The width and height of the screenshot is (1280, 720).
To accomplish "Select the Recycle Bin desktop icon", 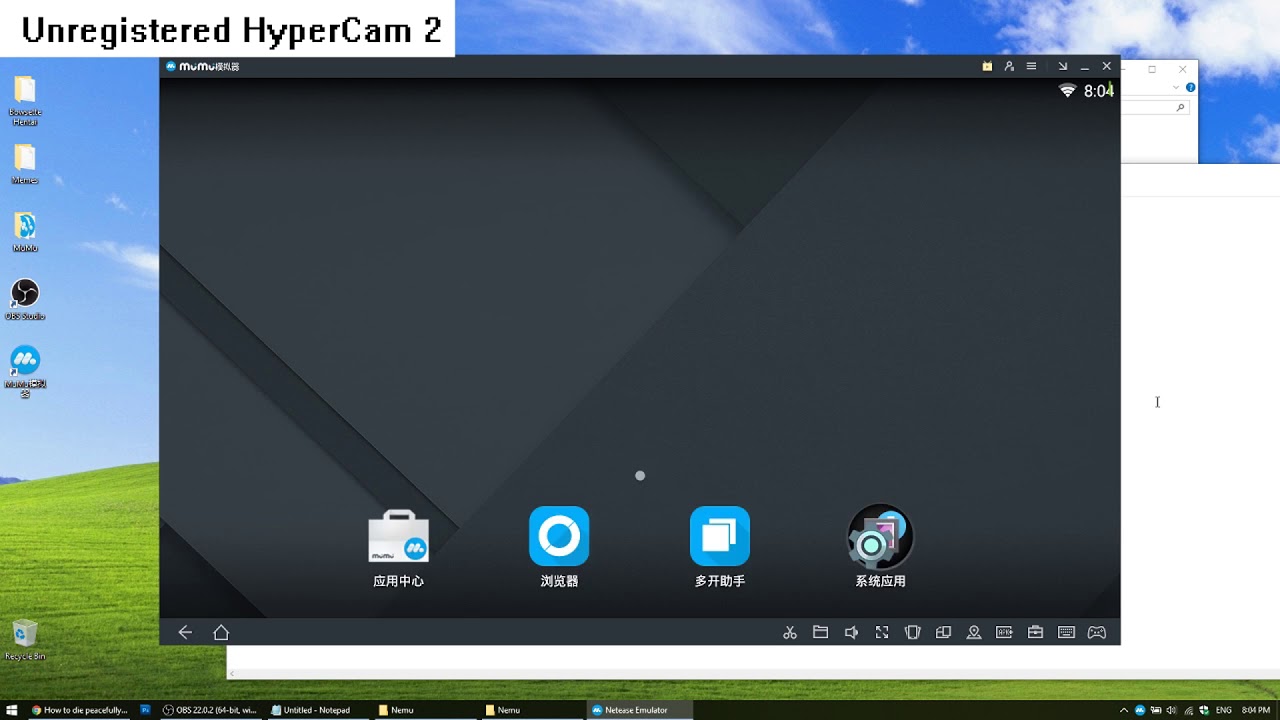I will (25, 639).
